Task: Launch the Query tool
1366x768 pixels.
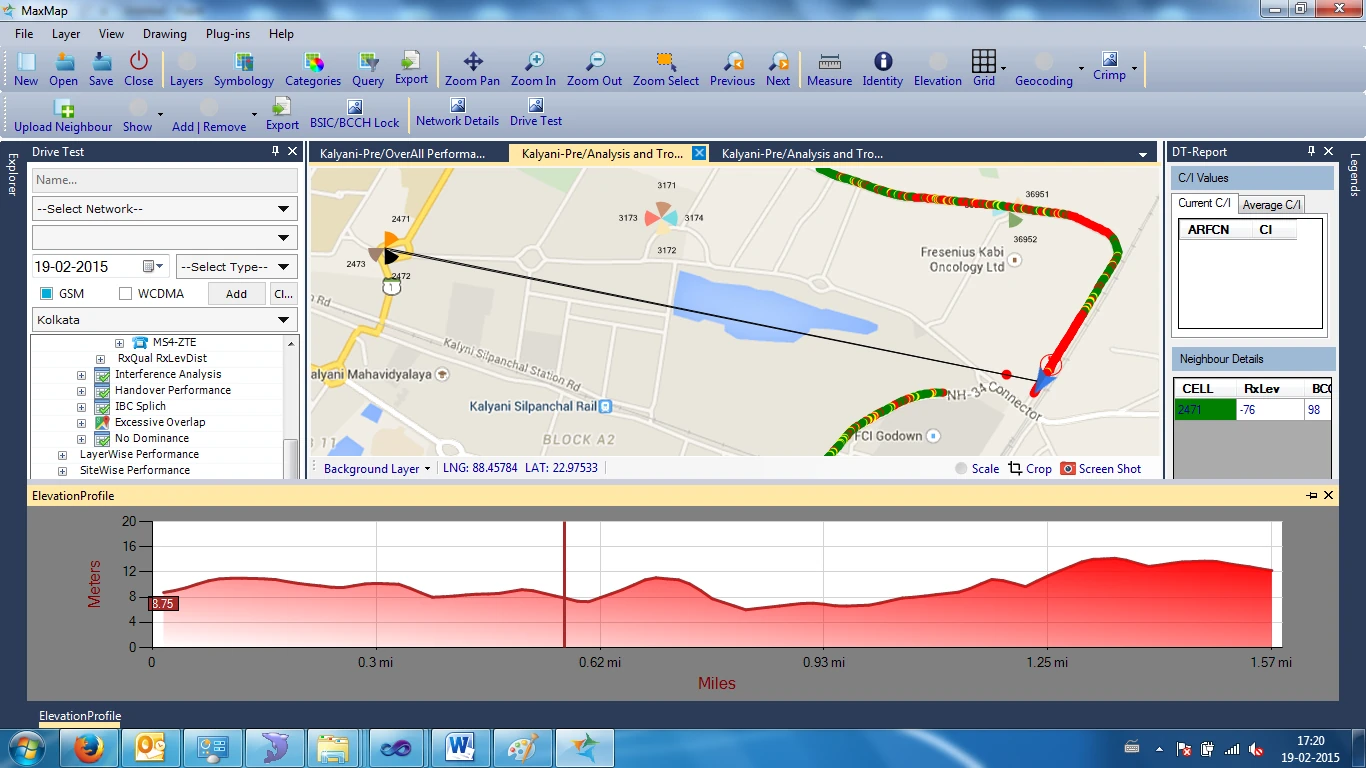Action: click(x=368, y=69)
